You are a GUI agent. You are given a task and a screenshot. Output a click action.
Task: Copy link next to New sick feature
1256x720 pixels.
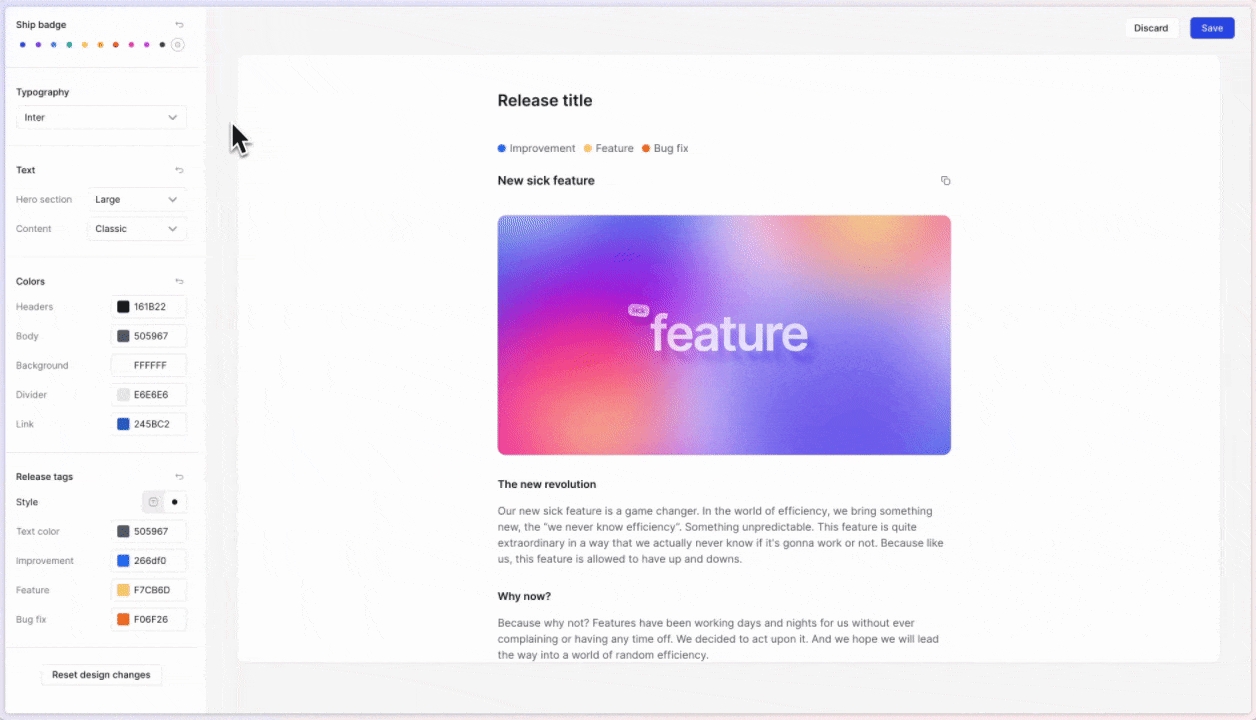click(945, 181)
